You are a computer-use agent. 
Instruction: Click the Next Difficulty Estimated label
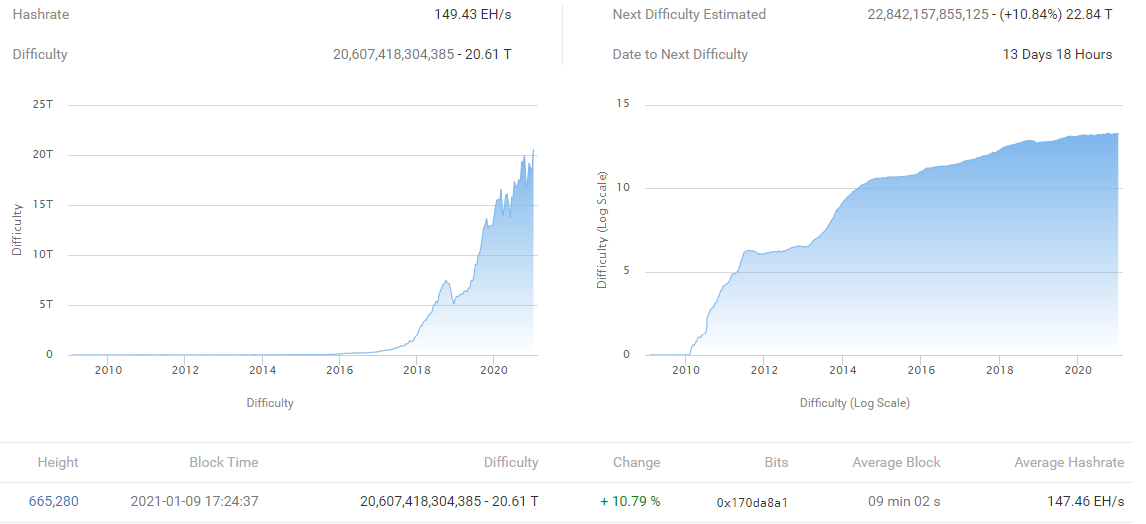tap(689, 15)
